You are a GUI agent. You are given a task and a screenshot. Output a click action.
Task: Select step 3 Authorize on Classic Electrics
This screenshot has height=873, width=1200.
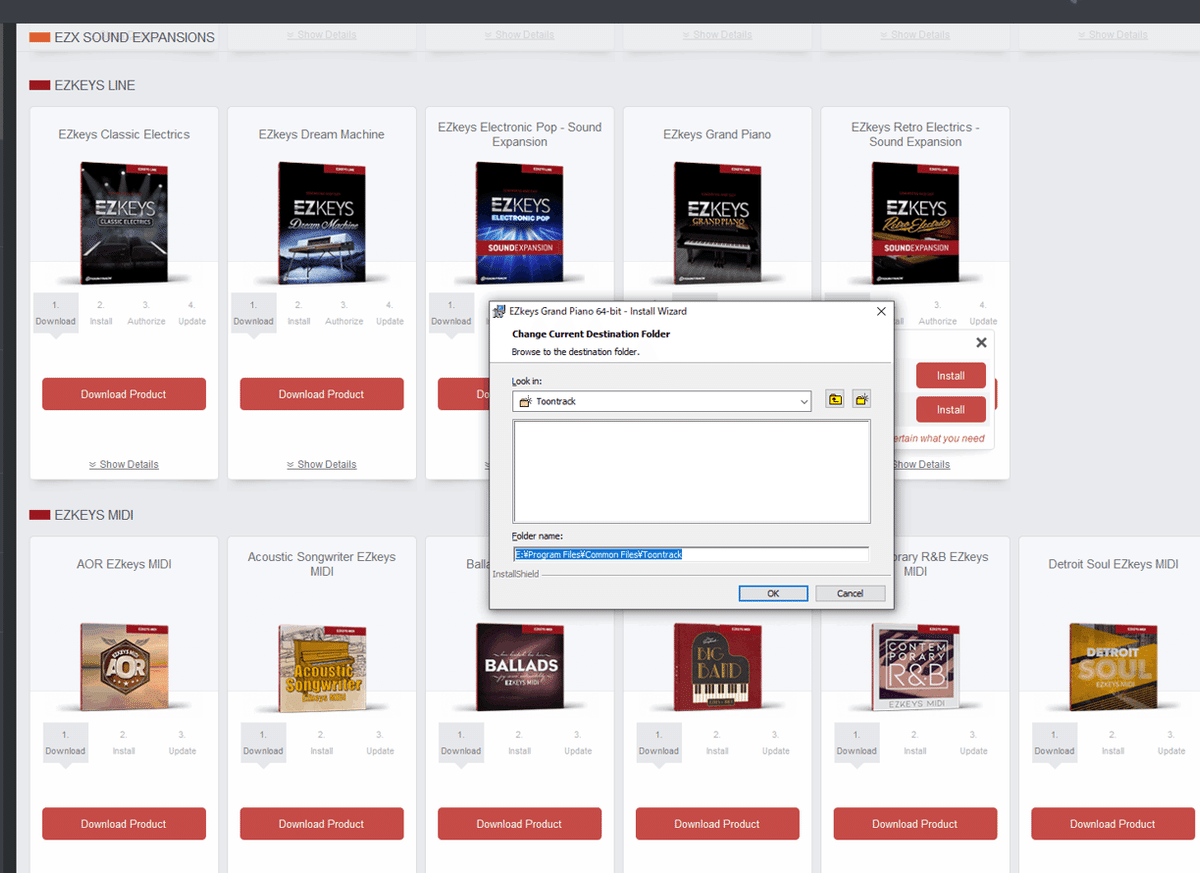click(x=146, y=313)
